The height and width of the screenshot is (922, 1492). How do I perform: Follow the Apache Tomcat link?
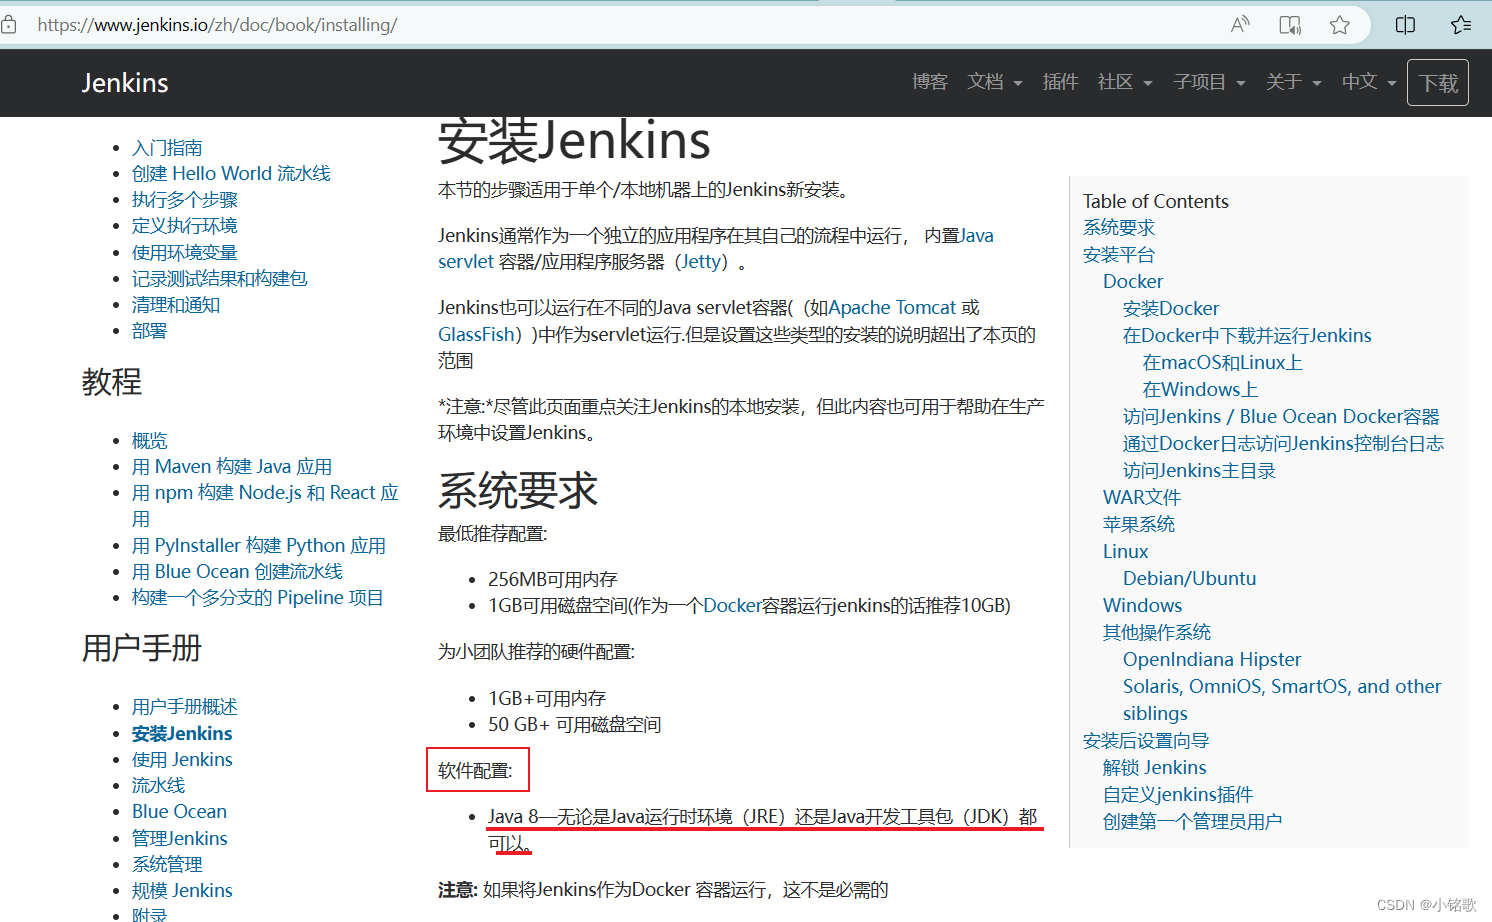point(893,308)
